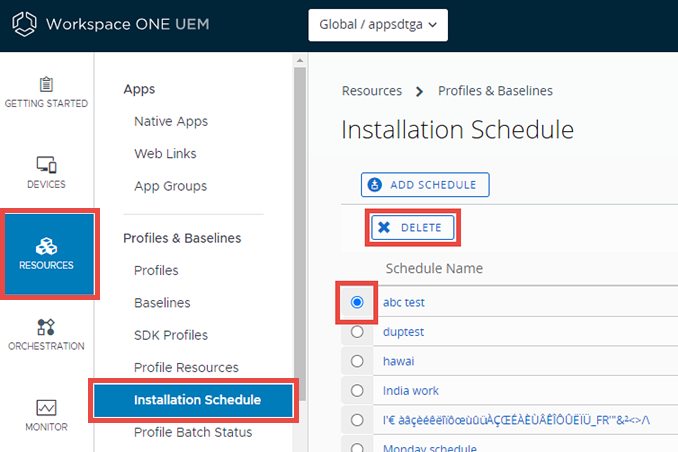This screenshot has height=452, width=678.
Task: Open SDK Profiles menu item
Action: pos(171,335)
